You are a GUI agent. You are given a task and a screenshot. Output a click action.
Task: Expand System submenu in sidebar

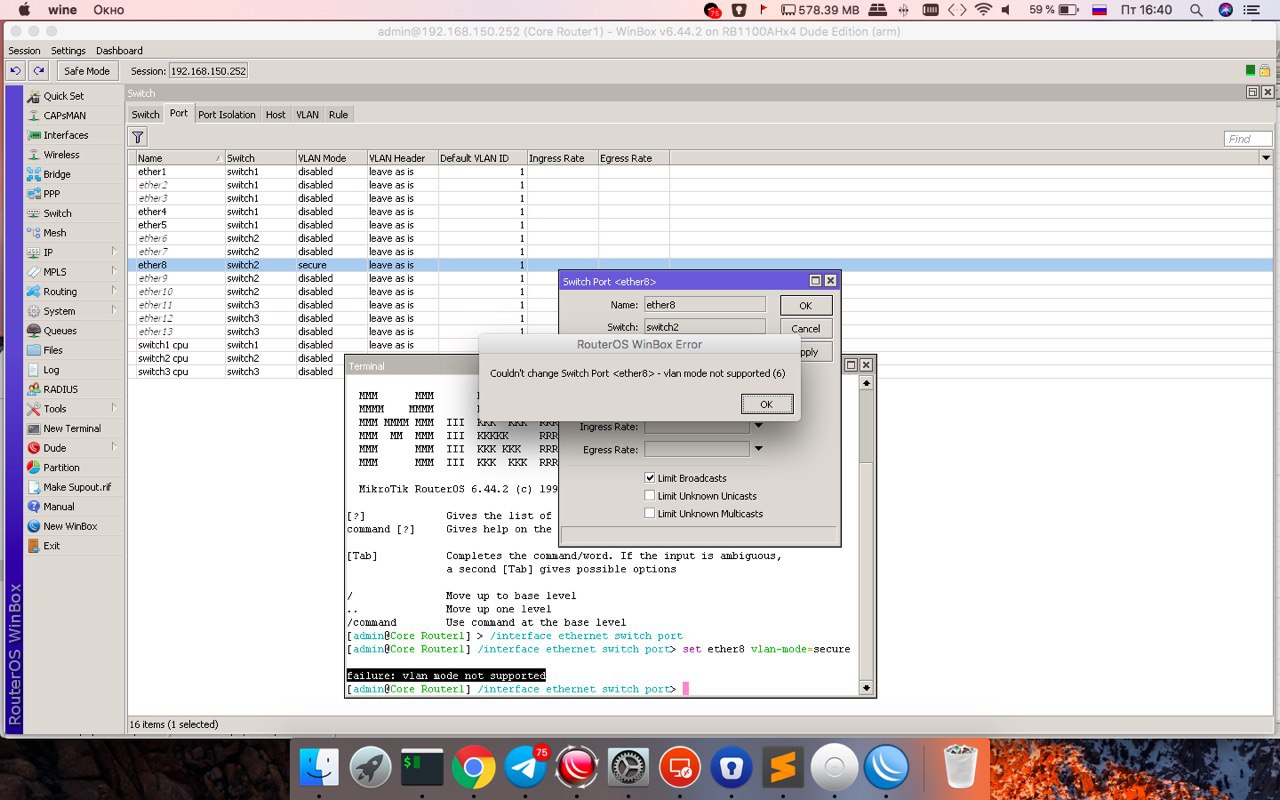pyautogui.click(x=114, y=311)
